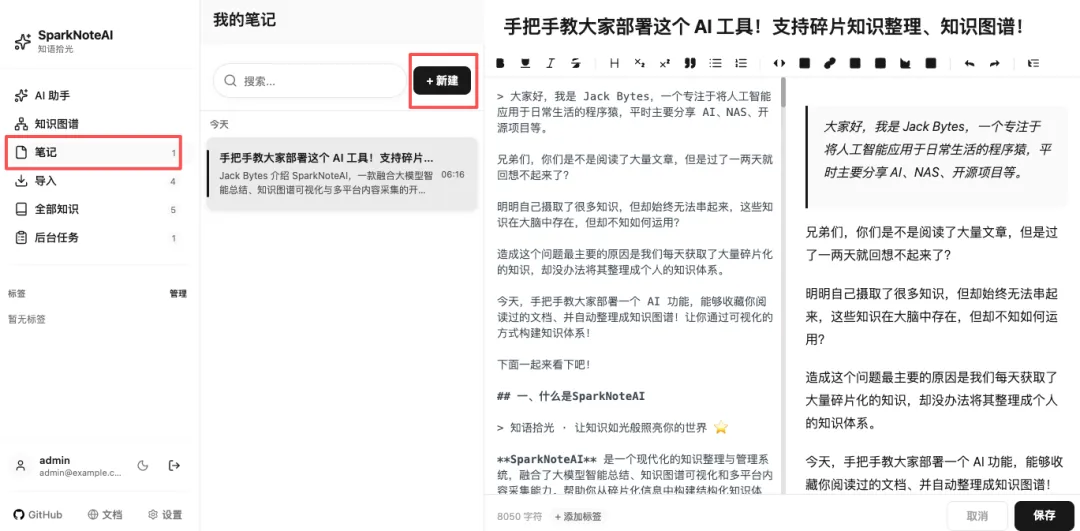Click + 添加标签 below the editor

[x=578, y=516]
